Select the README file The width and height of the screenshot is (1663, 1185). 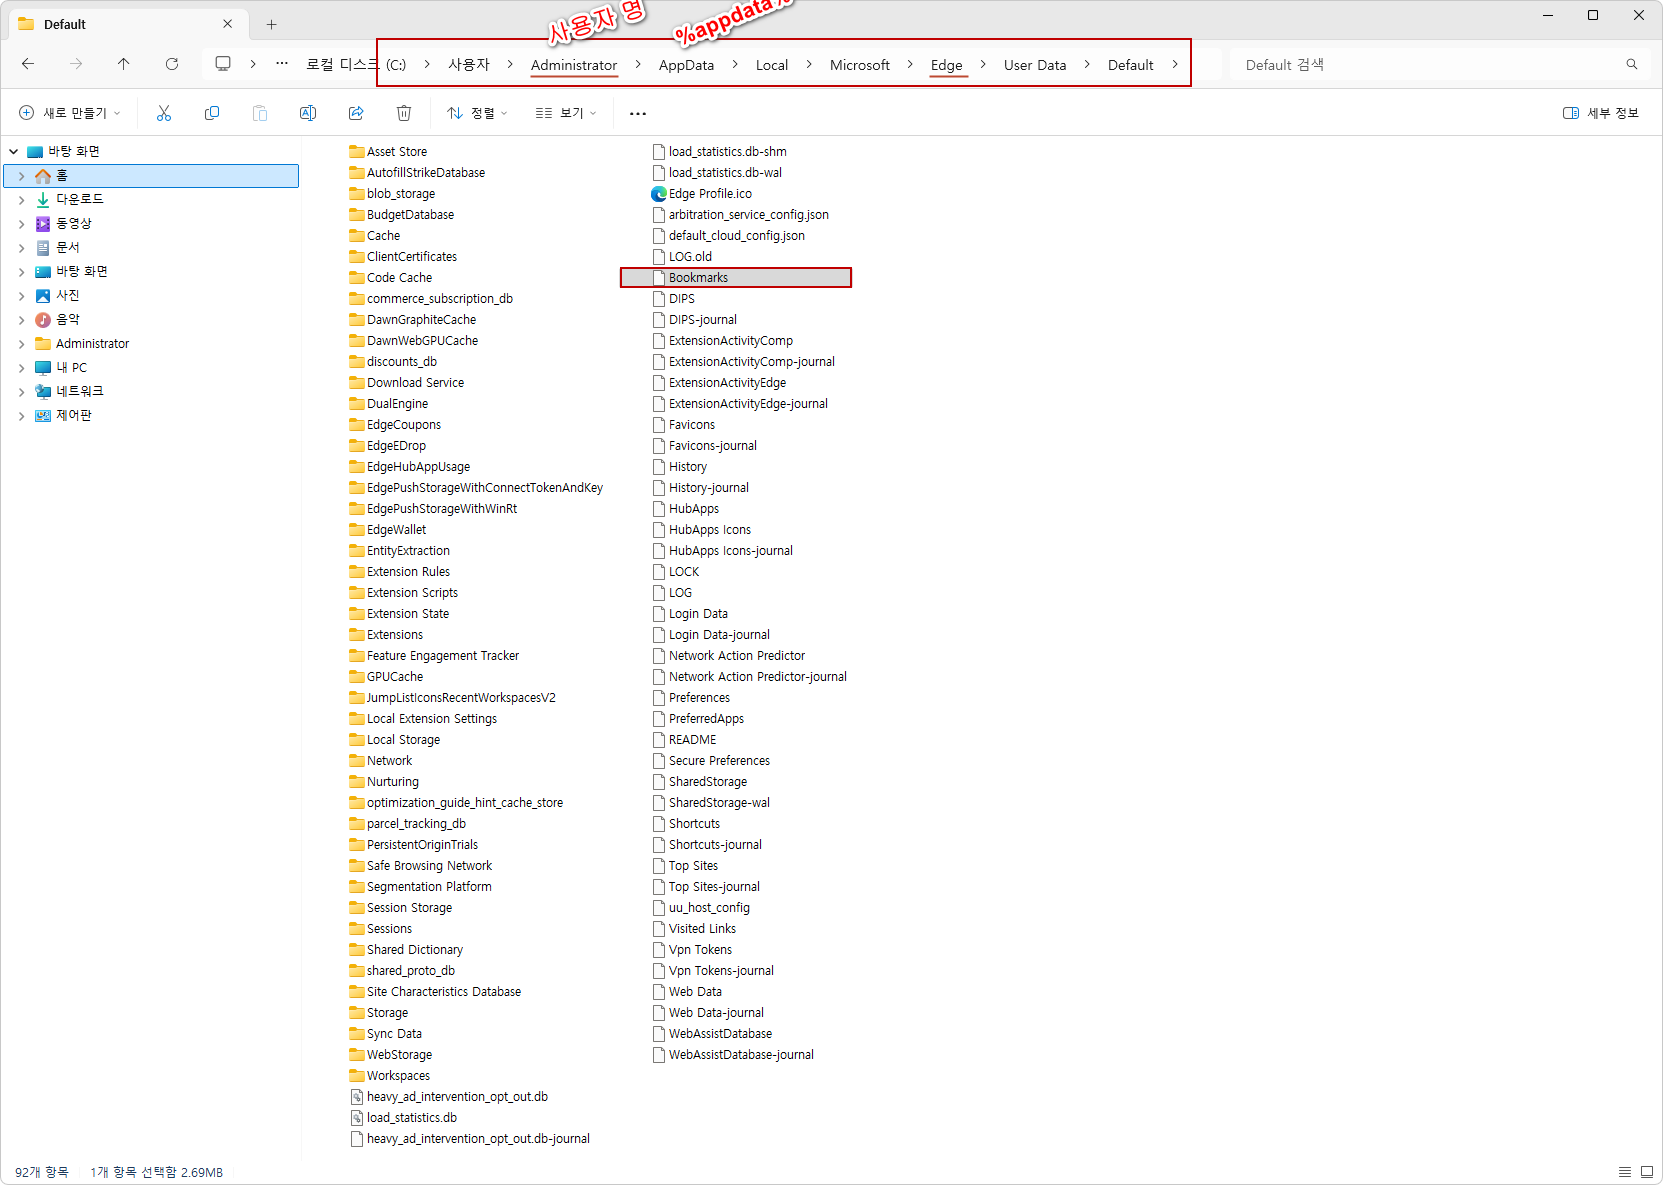coord(685,740)
